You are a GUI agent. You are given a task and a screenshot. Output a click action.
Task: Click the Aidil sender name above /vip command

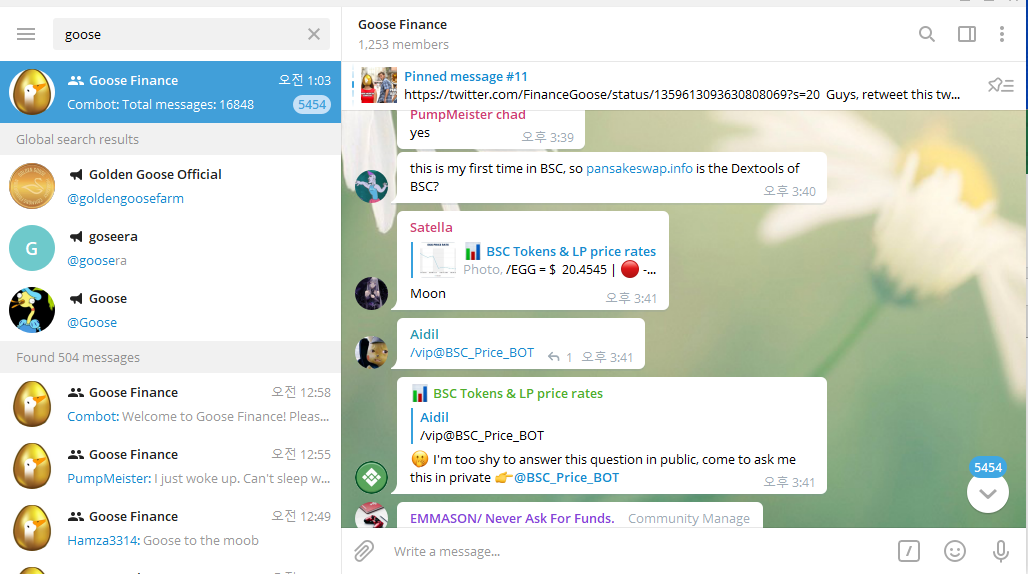point(424,334)
